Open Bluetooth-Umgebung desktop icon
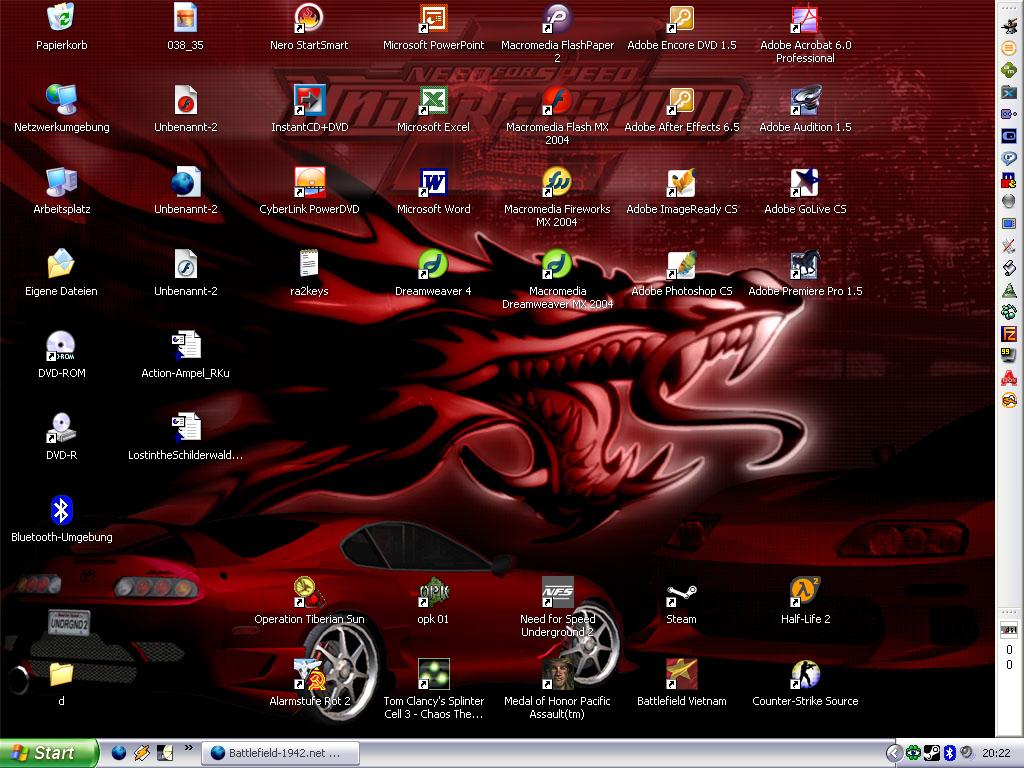The image size is (1024, 768). tap(61, 510)
